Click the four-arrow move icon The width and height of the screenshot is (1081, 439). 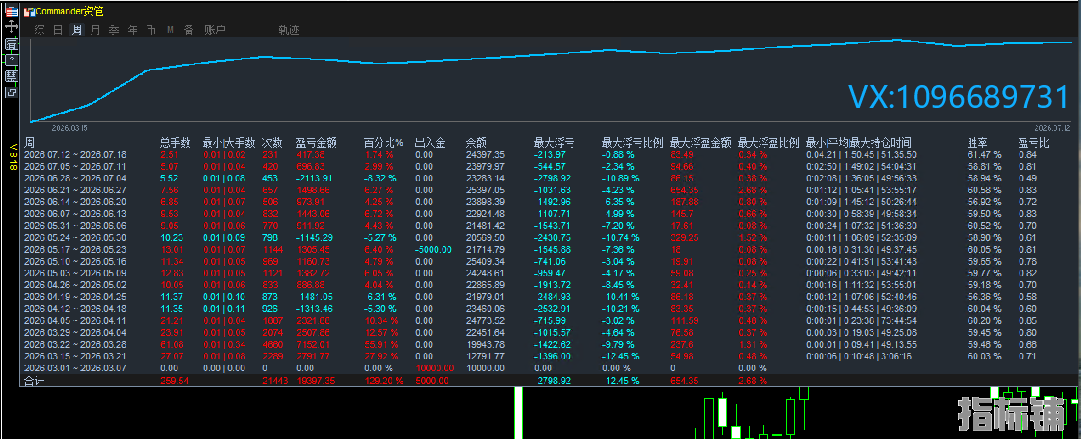[x=10, y=26]
